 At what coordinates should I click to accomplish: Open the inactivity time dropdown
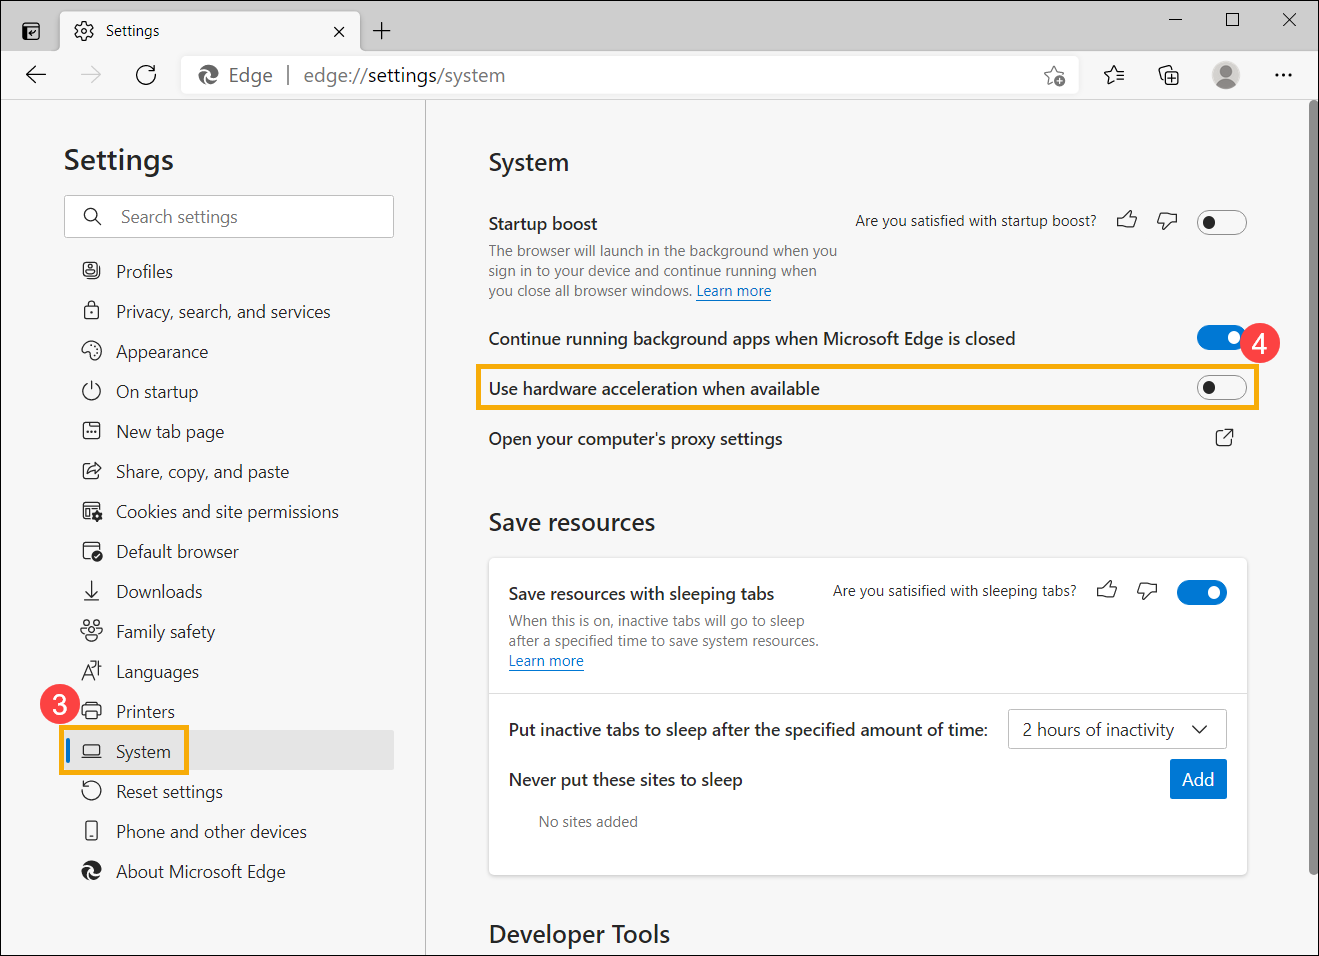click(x=1116, y=729)
